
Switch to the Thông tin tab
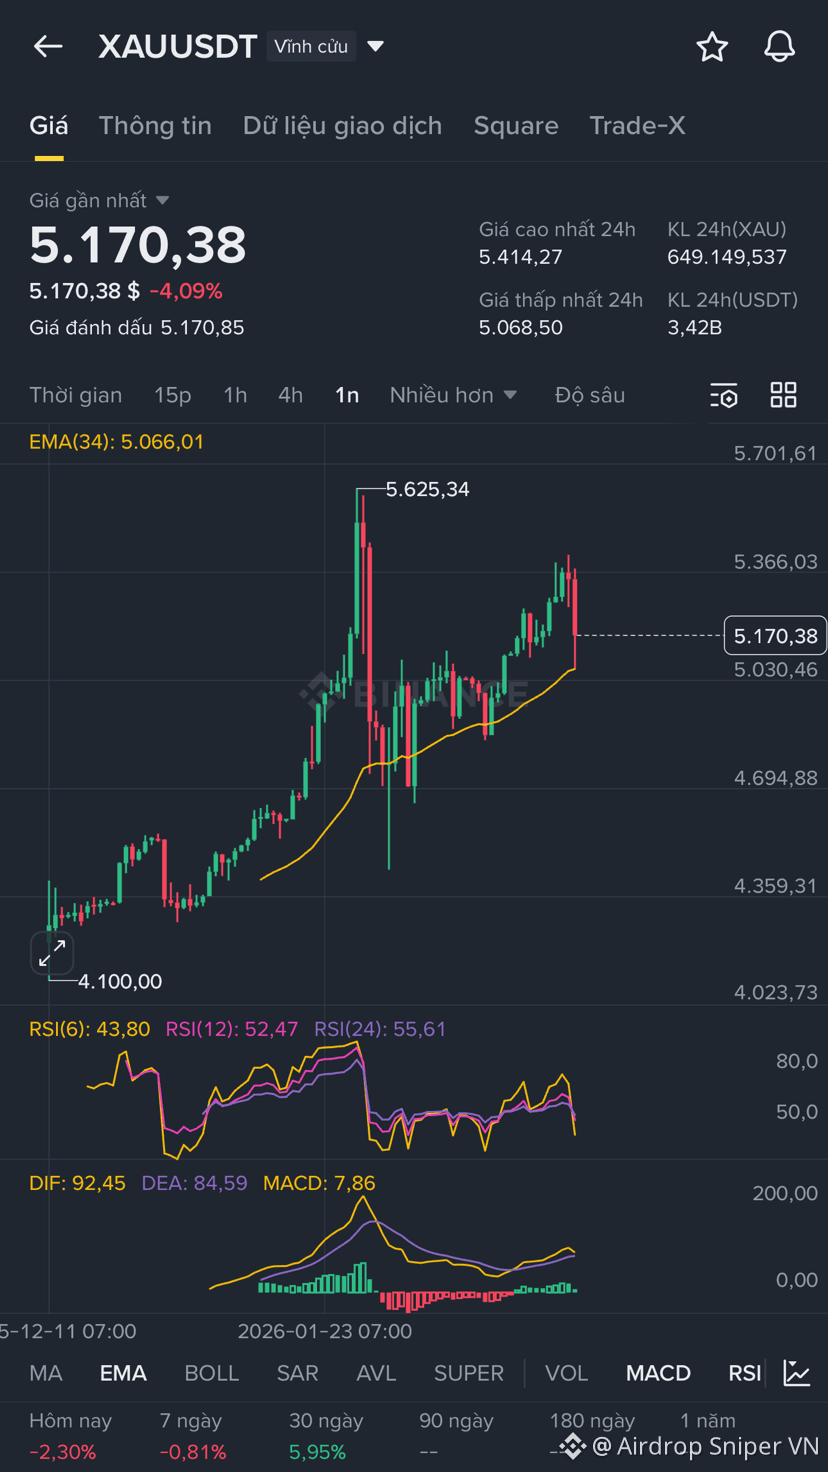tap(155, 126)
